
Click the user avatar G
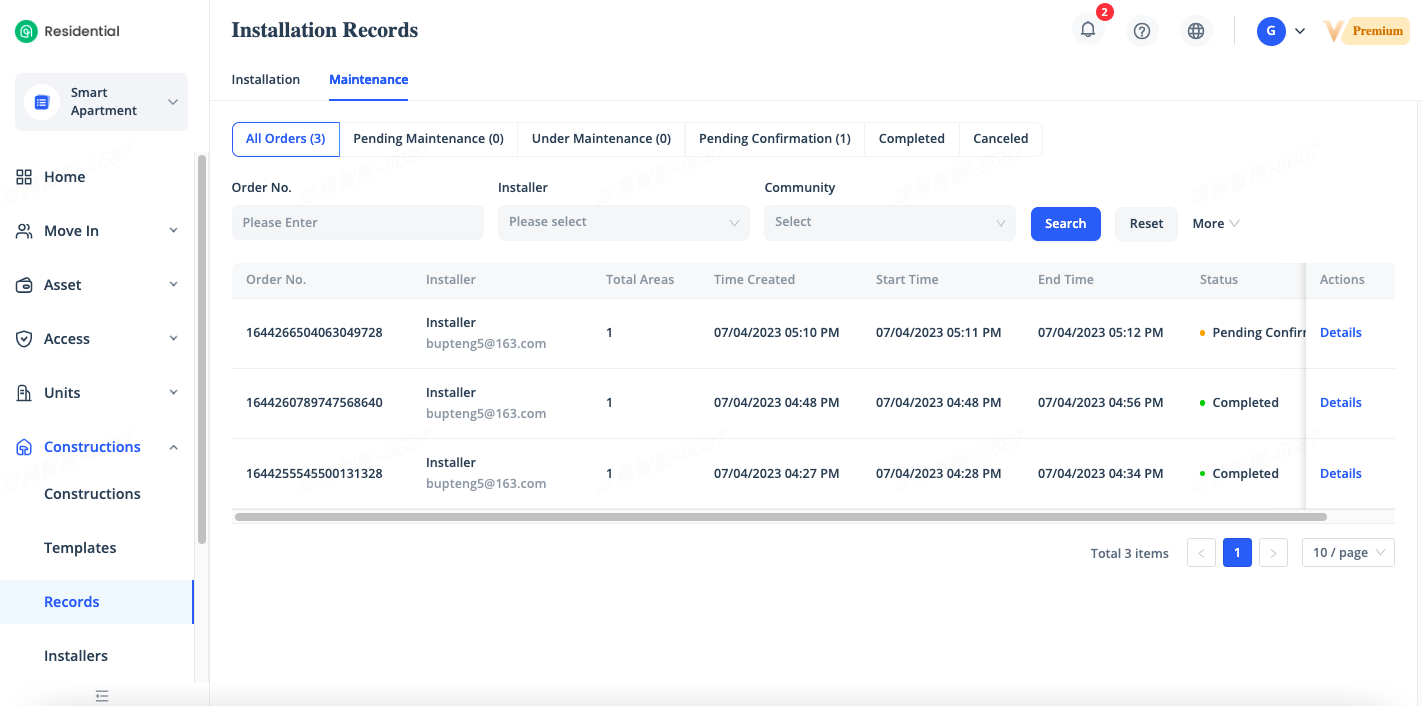1270,31
